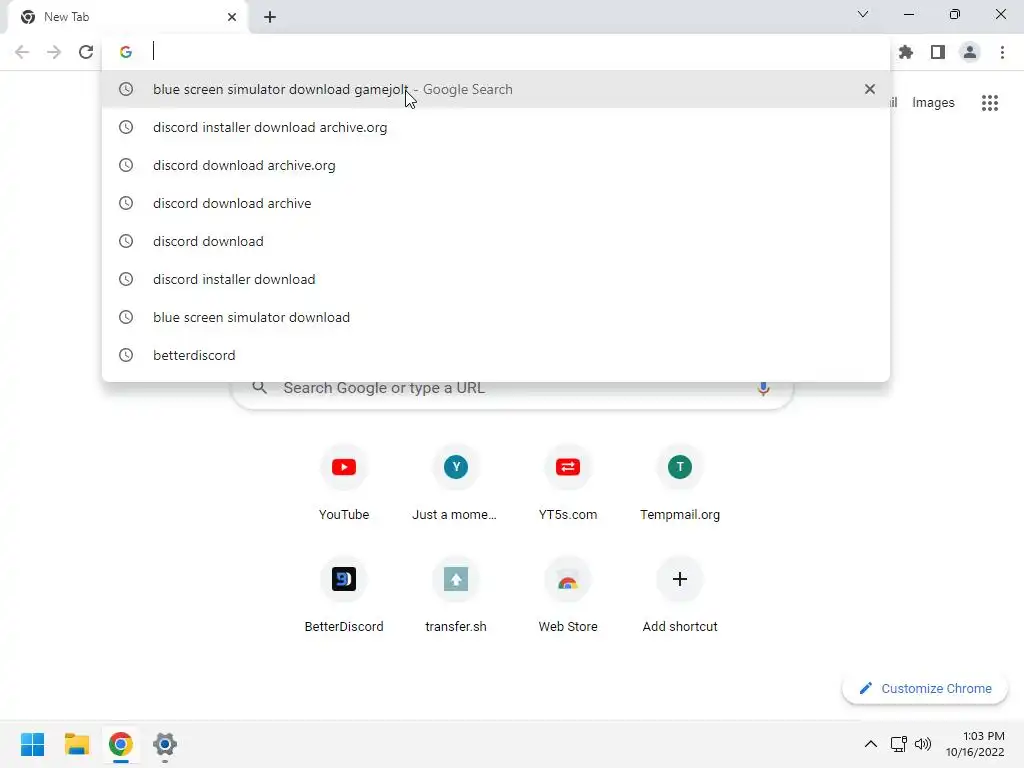Open a new tab with plus button
Screen dimensions: 1024x768
pyautogui.click(x=270, y=17)
